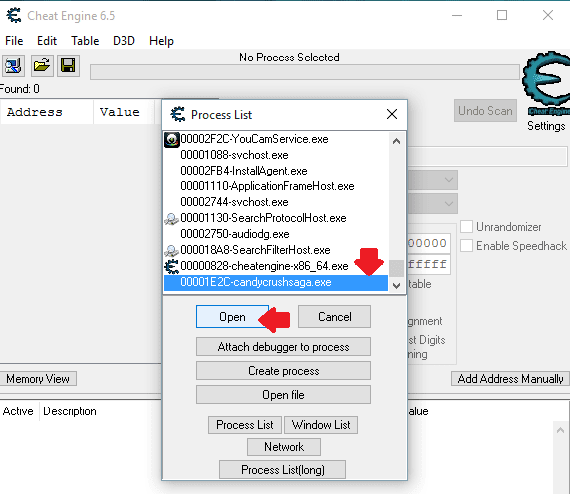This screenshot has height=494, width=570.
Task: Select 00001130-SearchProtocolHost.exe process
Action: 276,218
